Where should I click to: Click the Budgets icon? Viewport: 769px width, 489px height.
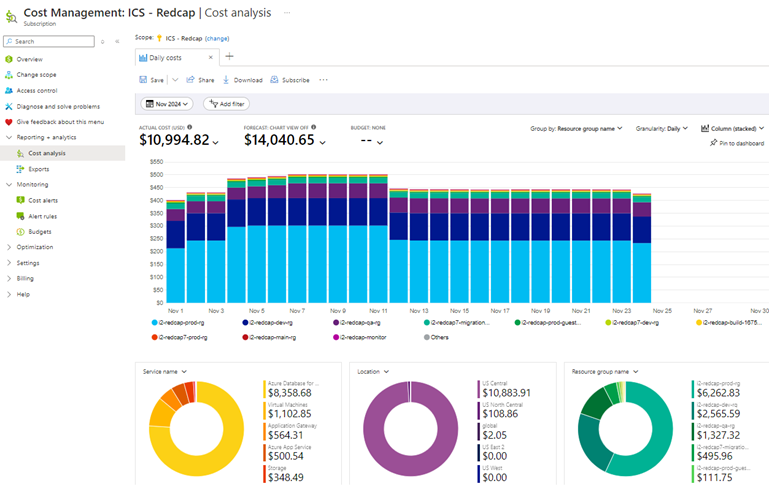click(x=20, y=232)
